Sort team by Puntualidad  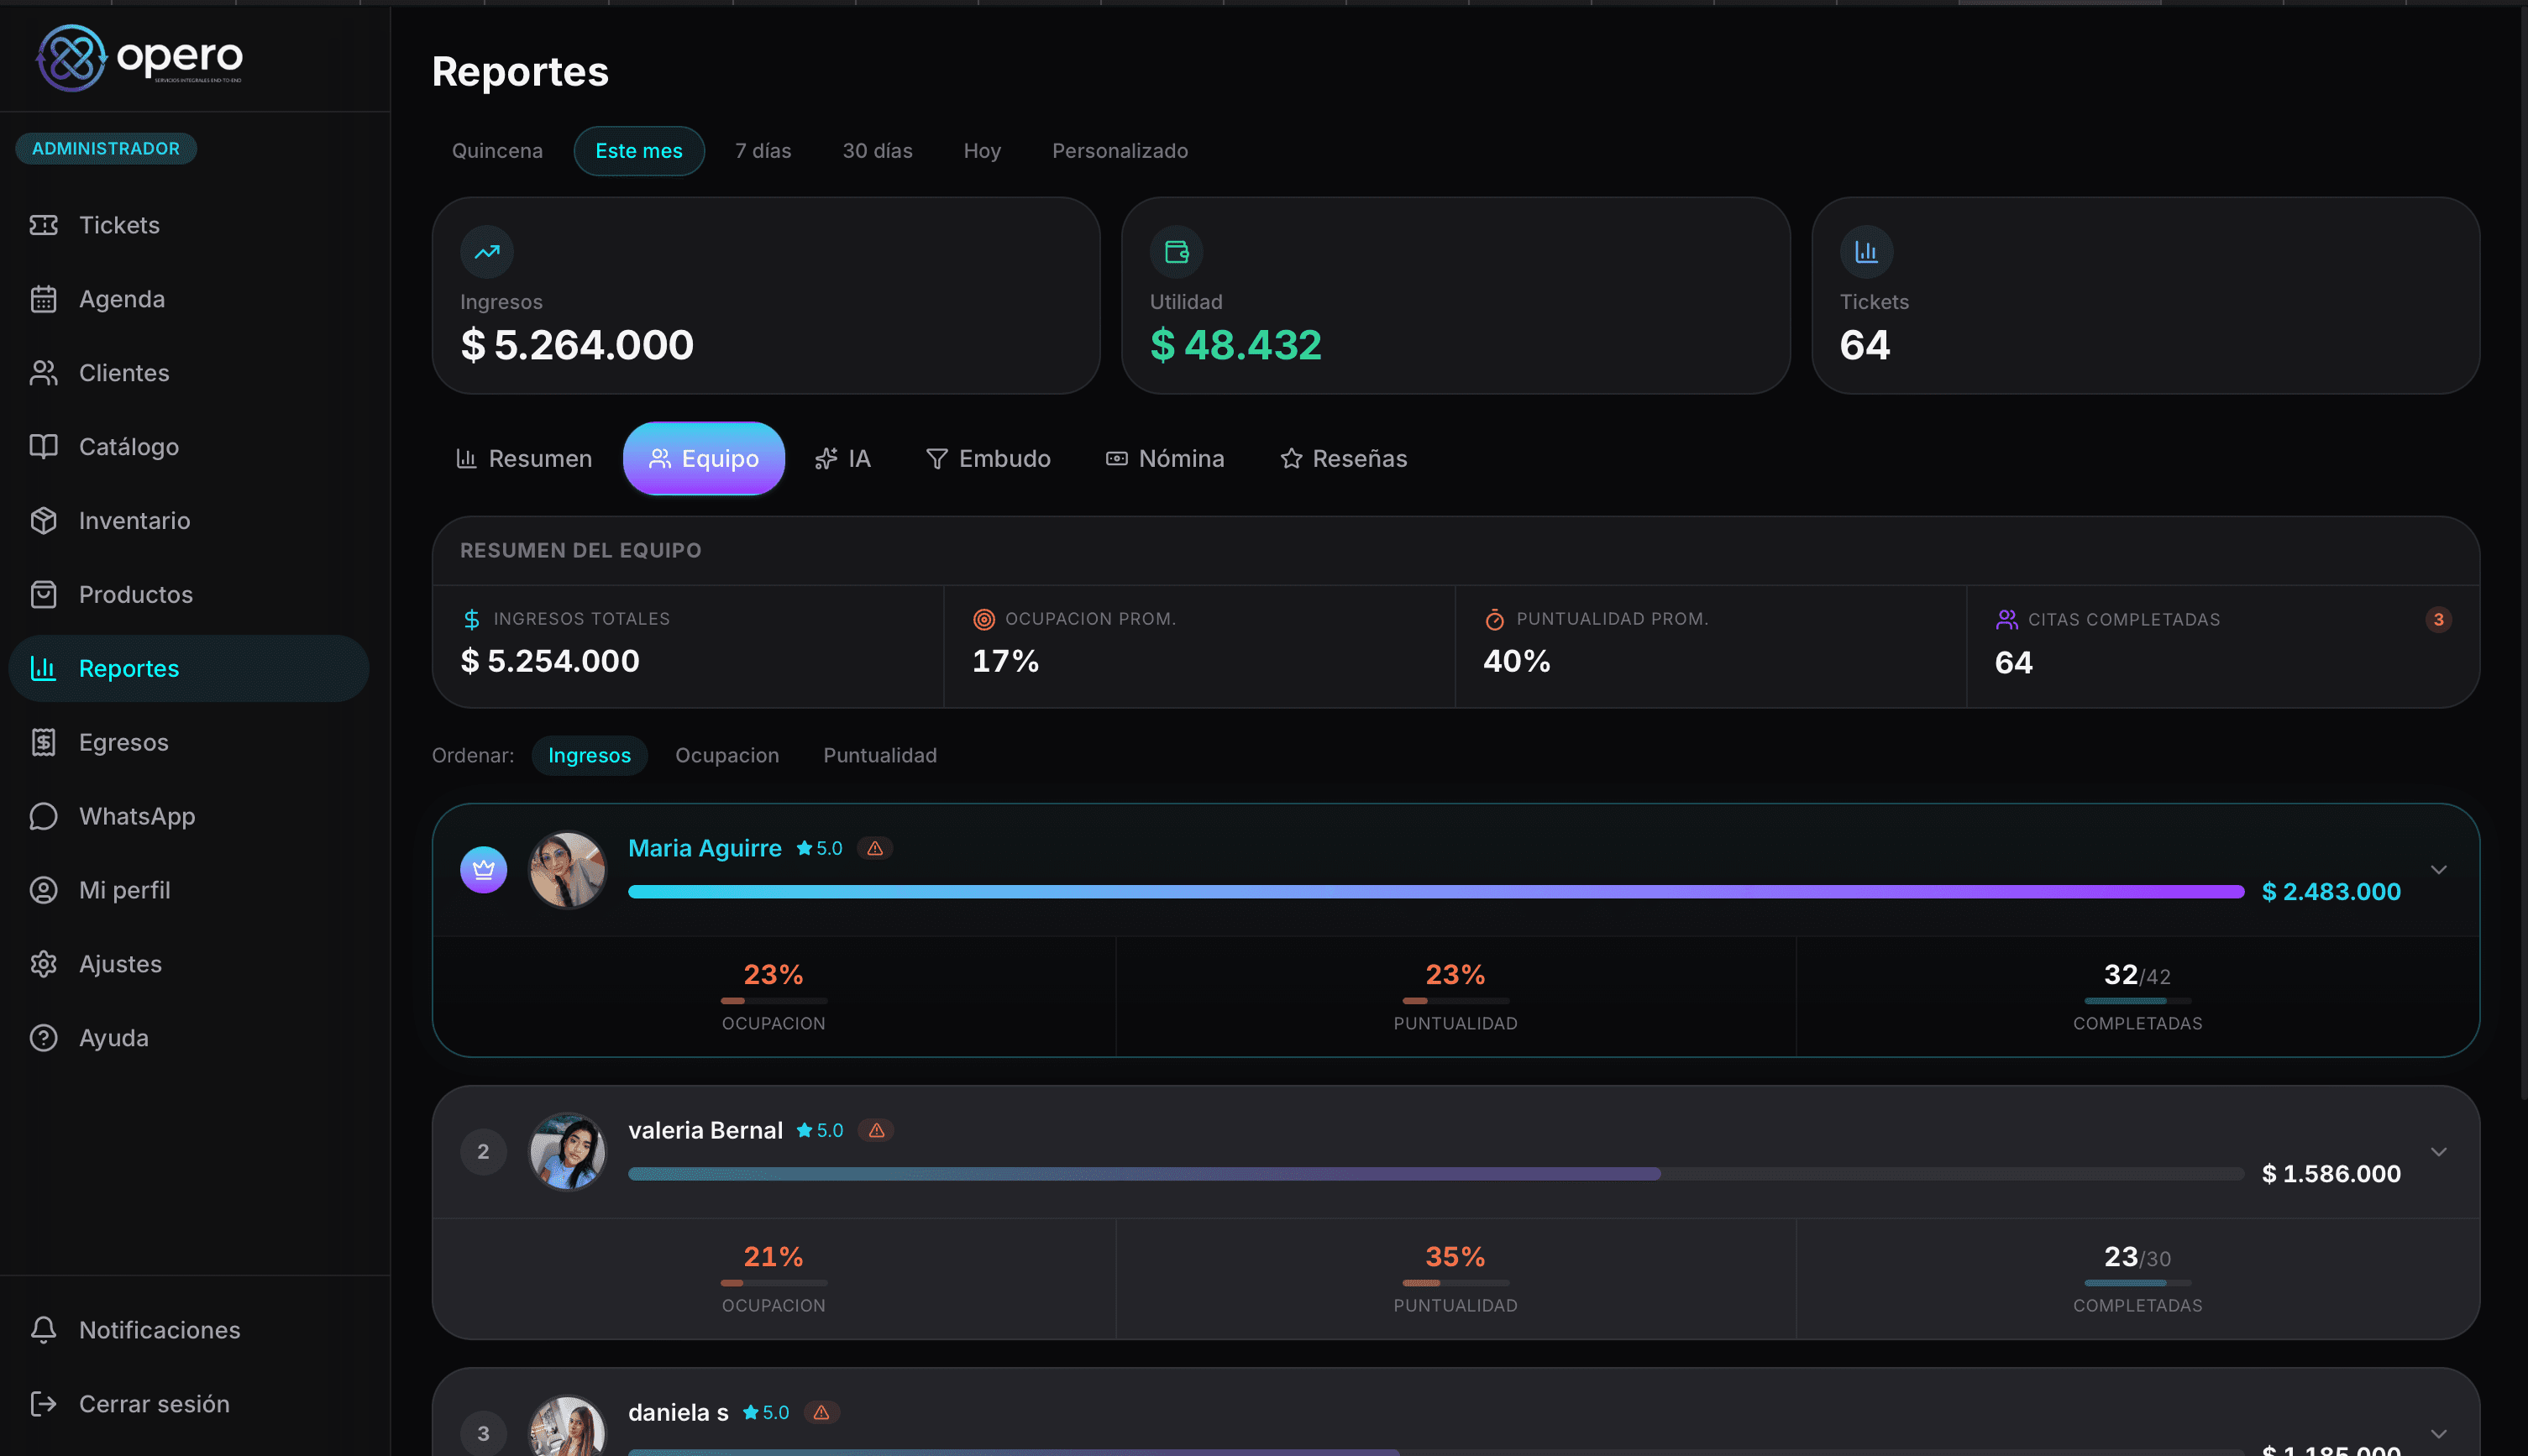879,755
